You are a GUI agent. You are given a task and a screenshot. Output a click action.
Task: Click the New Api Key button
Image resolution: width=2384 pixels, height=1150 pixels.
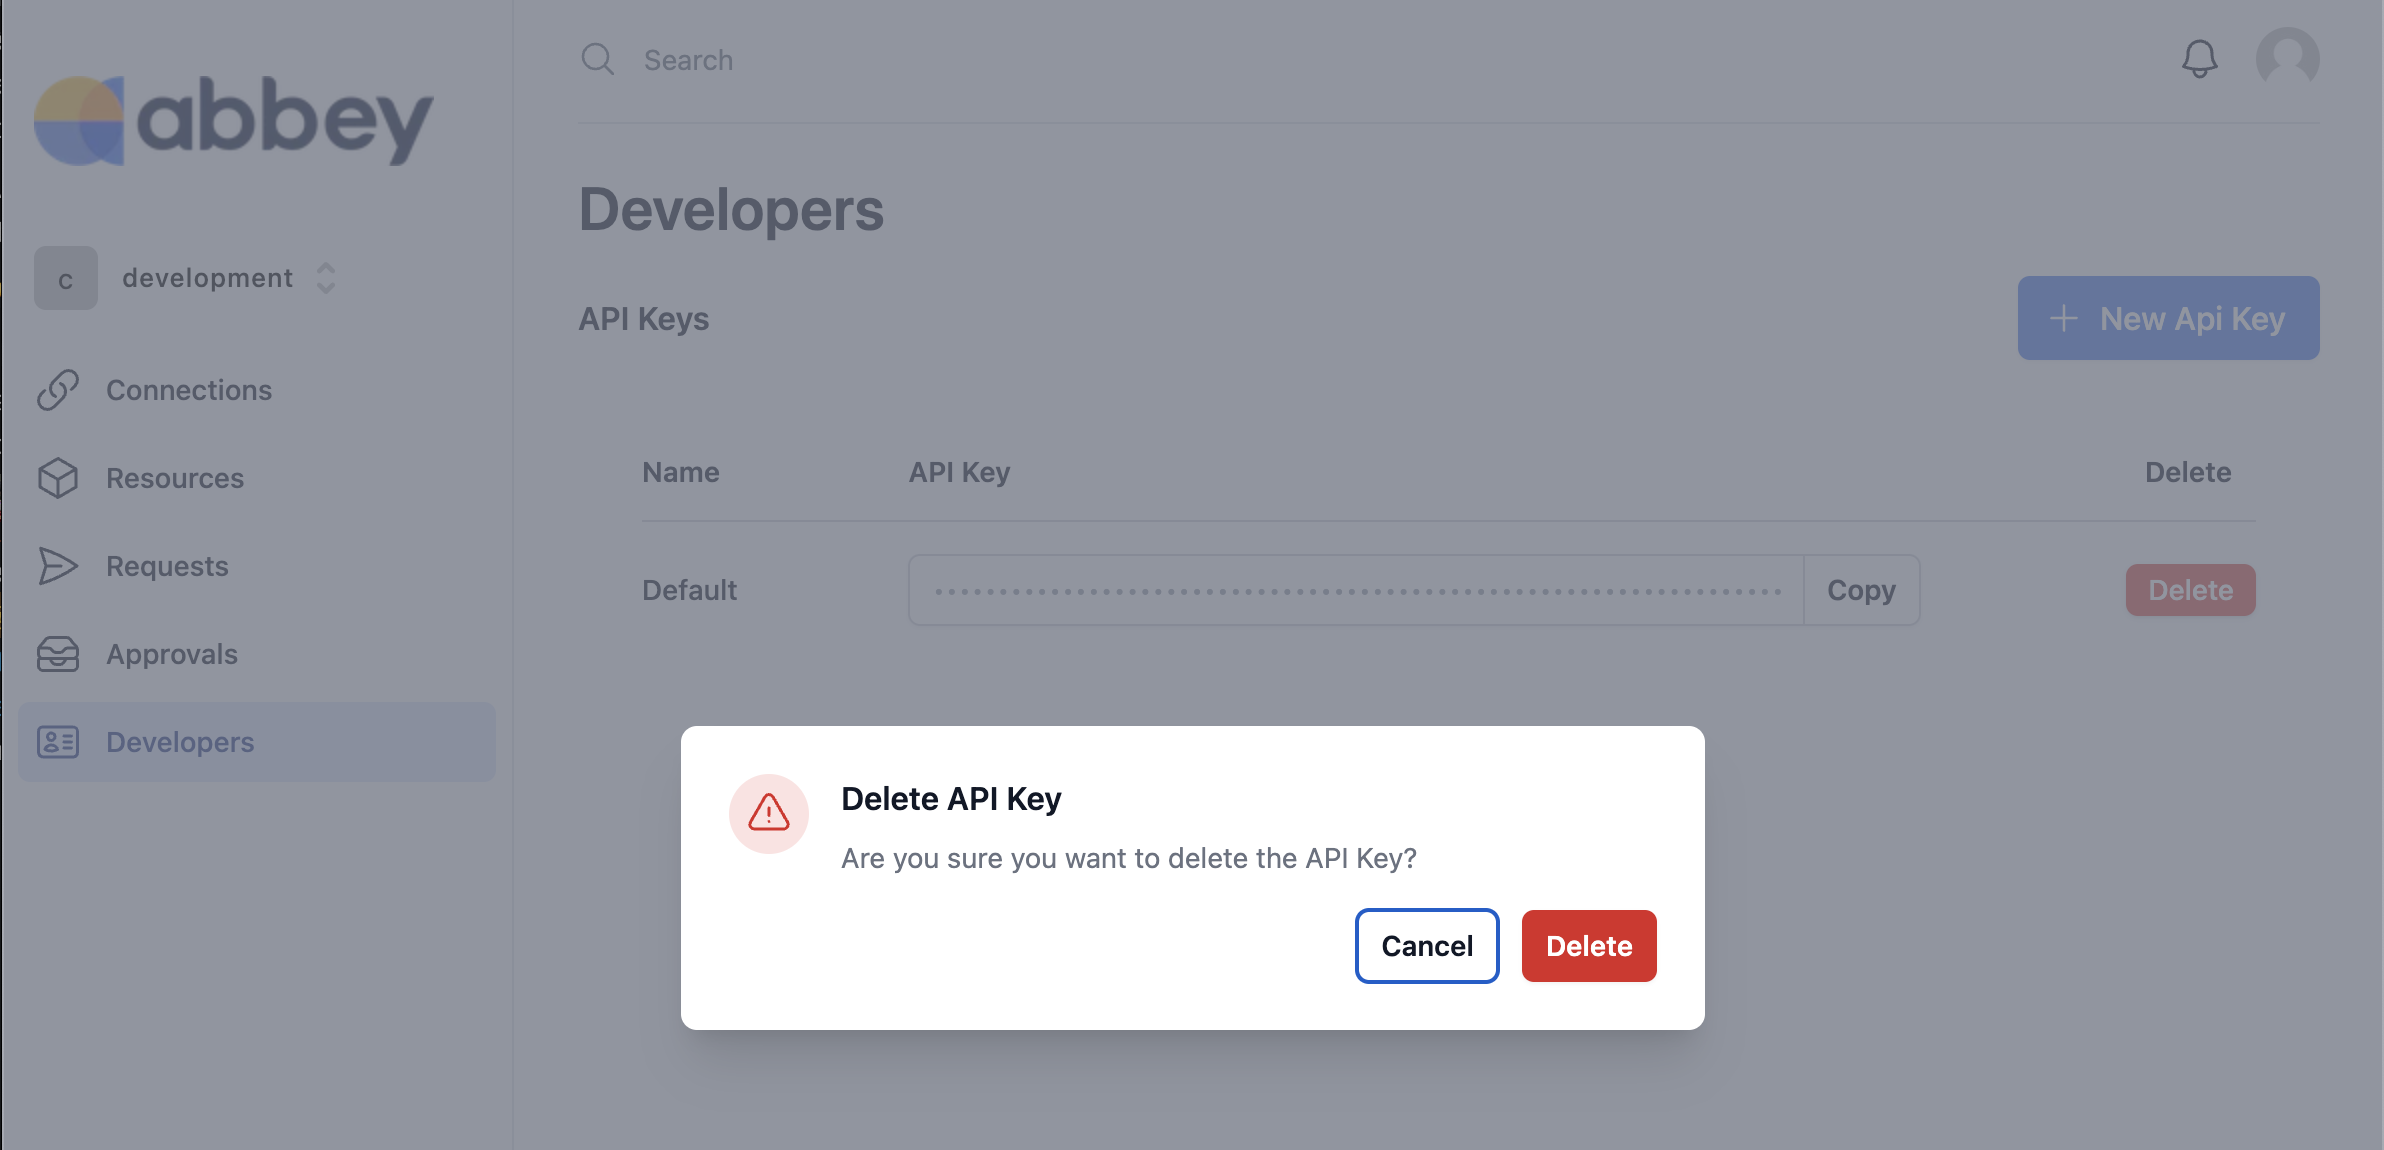point(2169,318)
